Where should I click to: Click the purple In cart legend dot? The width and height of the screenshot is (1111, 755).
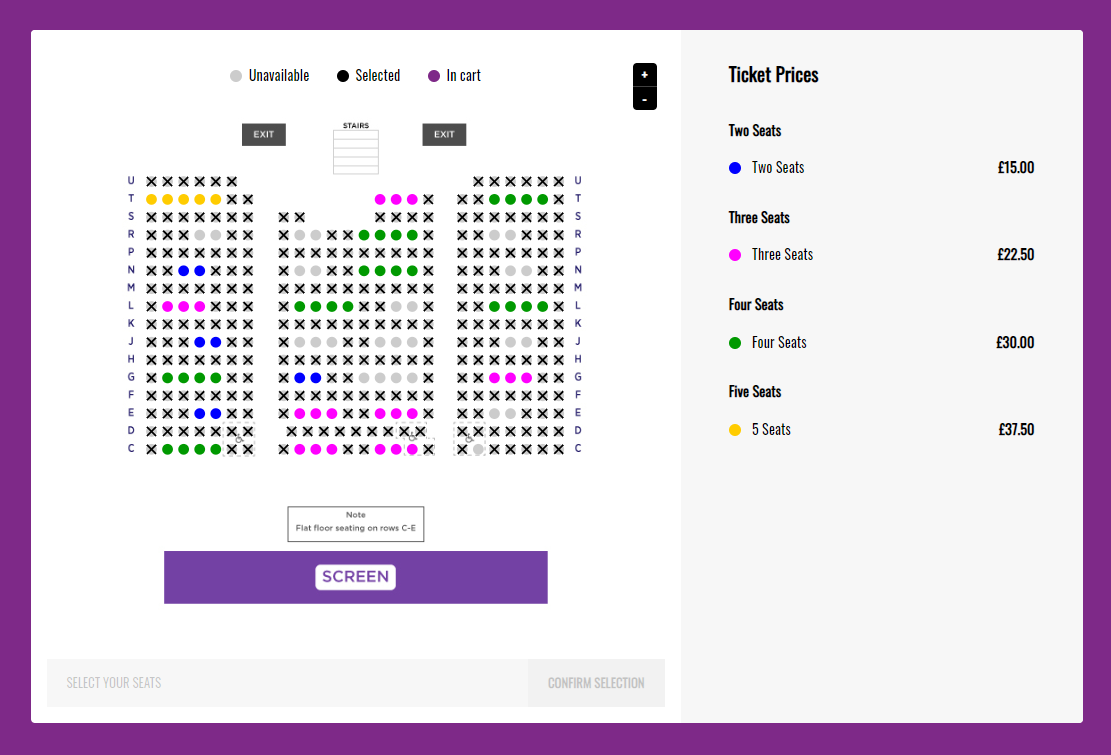434,76
